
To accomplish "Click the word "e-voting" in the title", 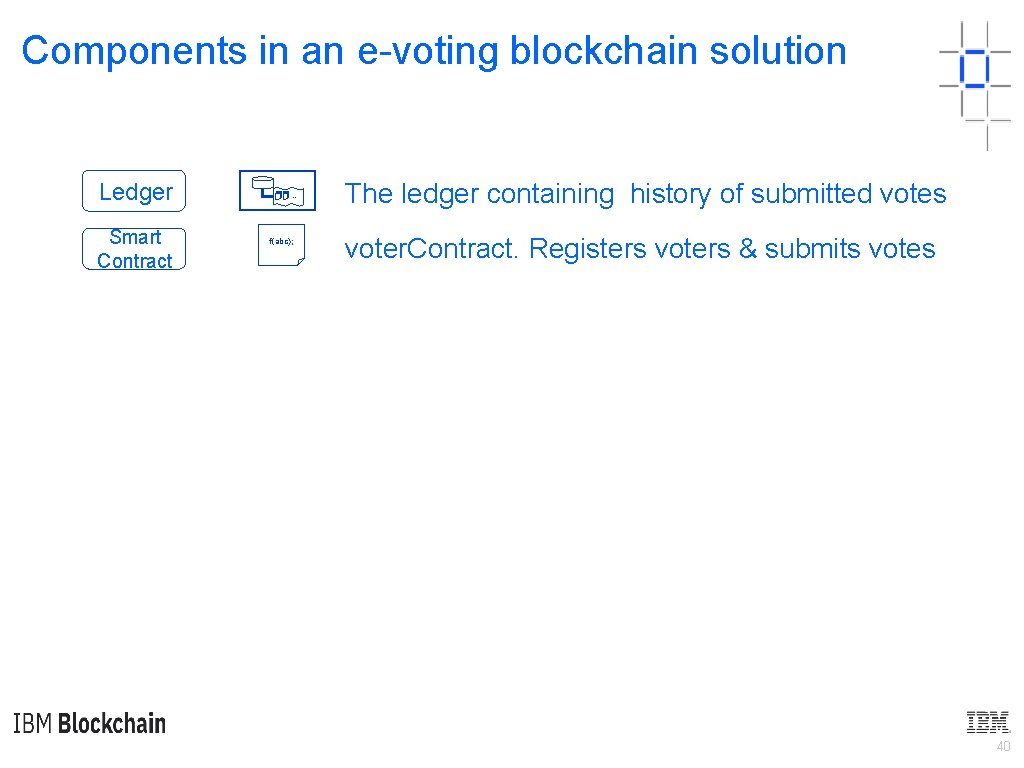I will point(428,51).
